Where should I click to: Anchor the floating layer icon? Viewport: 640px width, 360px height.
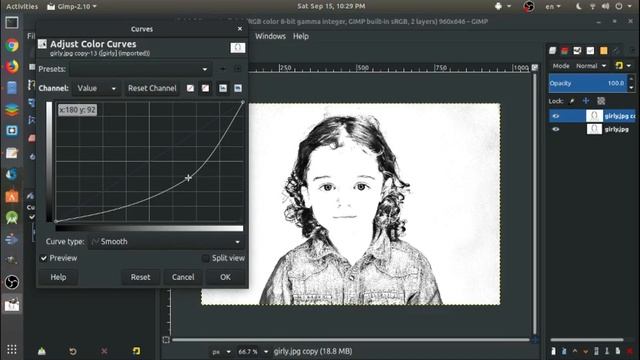click(x=607, y=351)
